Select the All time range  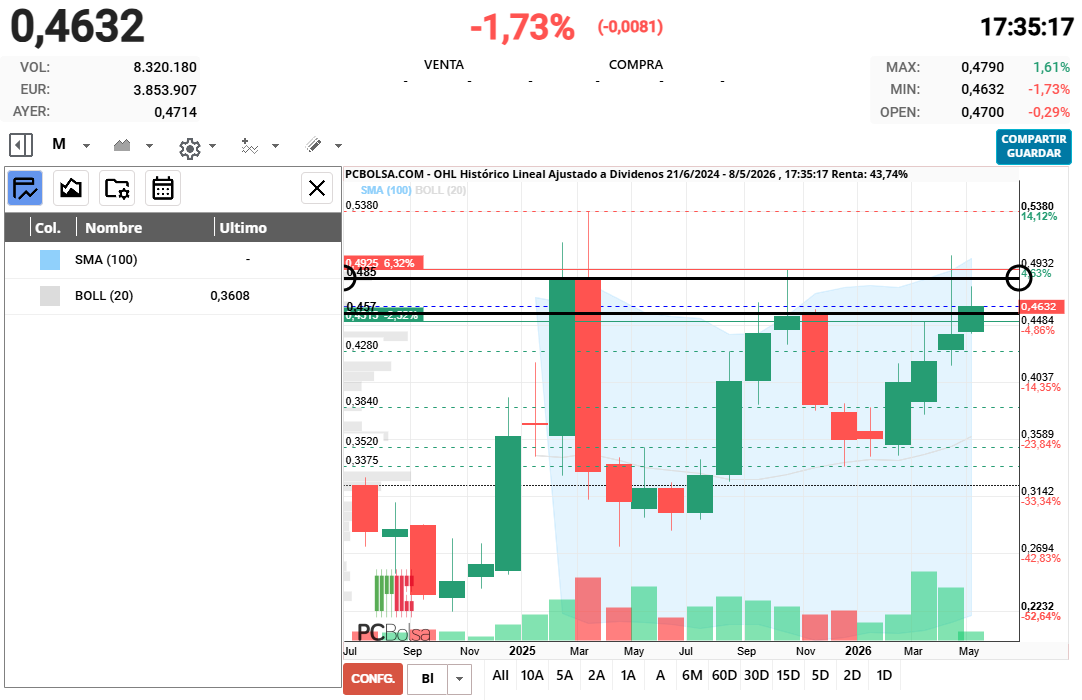[500, 675]
